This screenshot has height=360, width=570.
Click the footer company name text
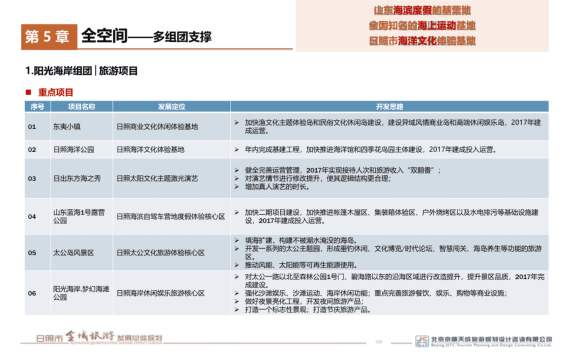(491, 339)
